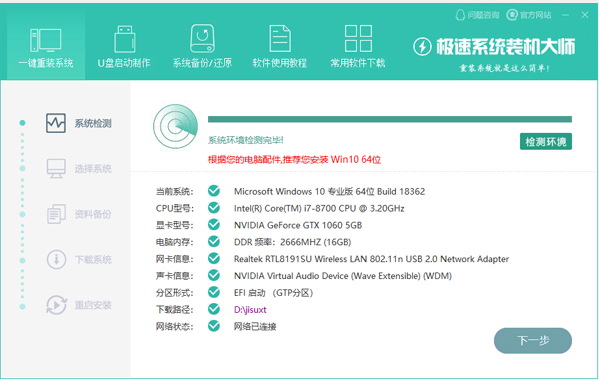Screen dimensions: 599x380
Task: Open the 一键重装系统 tab icon
Action: click(45, 40)
